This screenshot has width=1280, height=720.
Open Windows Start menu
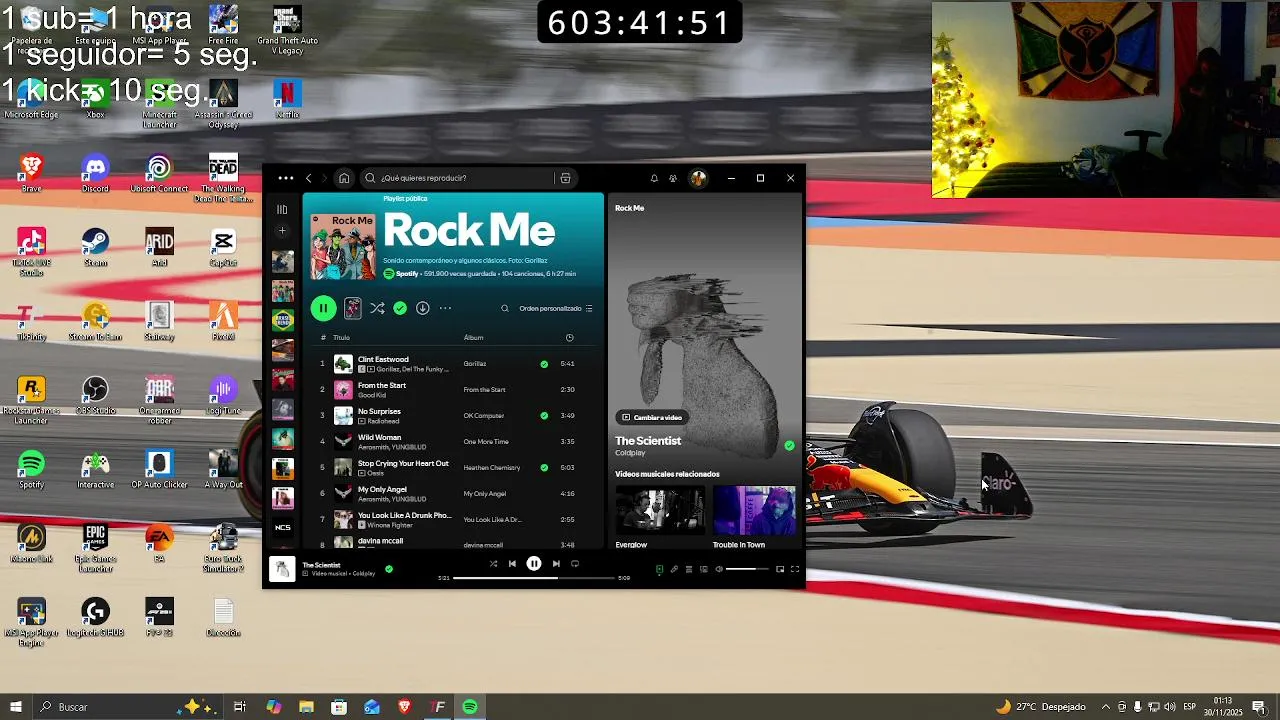(x=15, y=707)
